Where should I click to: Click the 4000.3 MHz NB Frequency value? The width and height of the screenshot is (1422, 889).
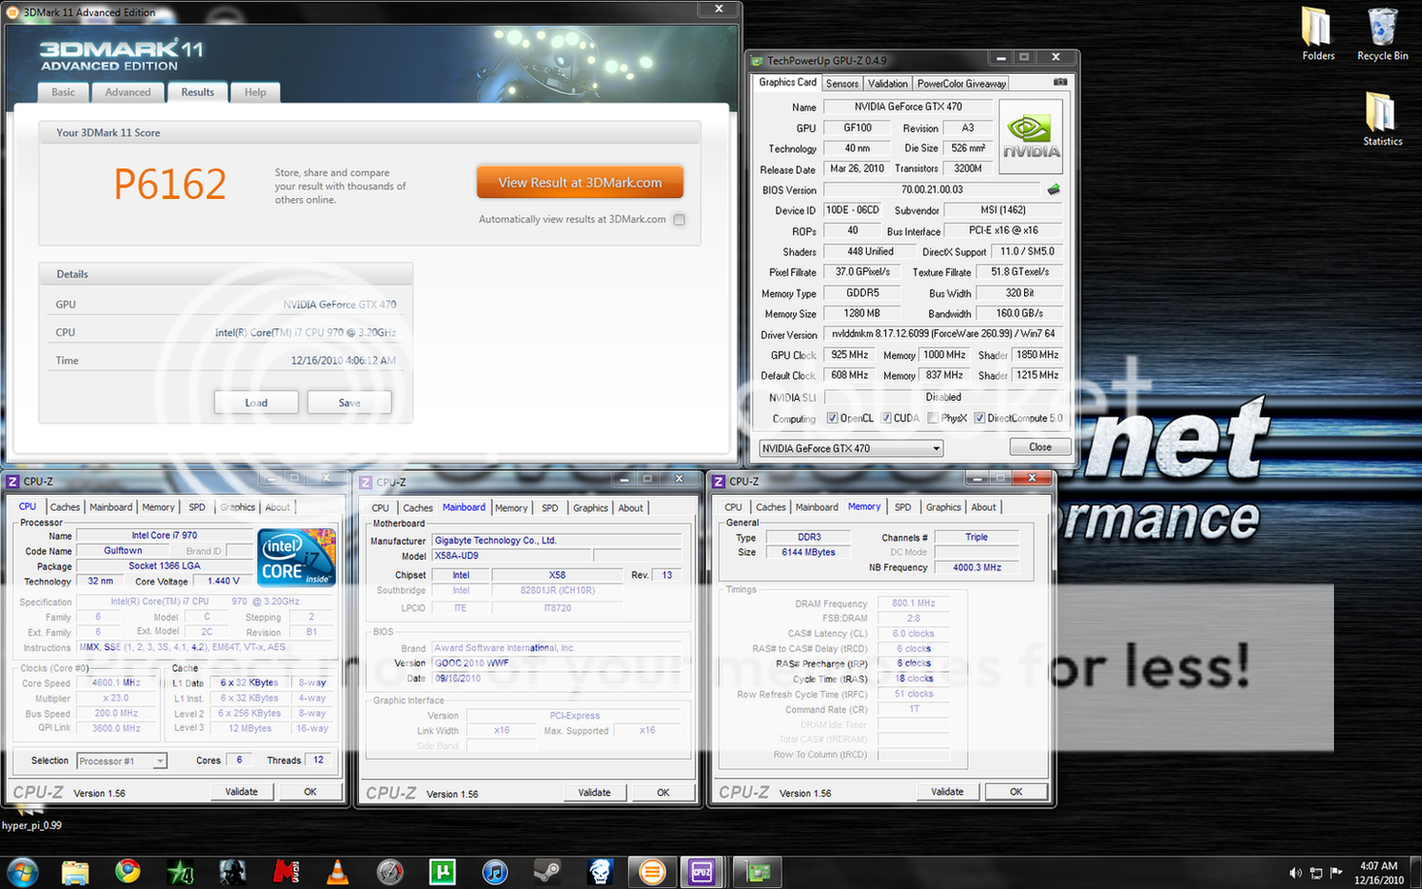pos(977,567)
